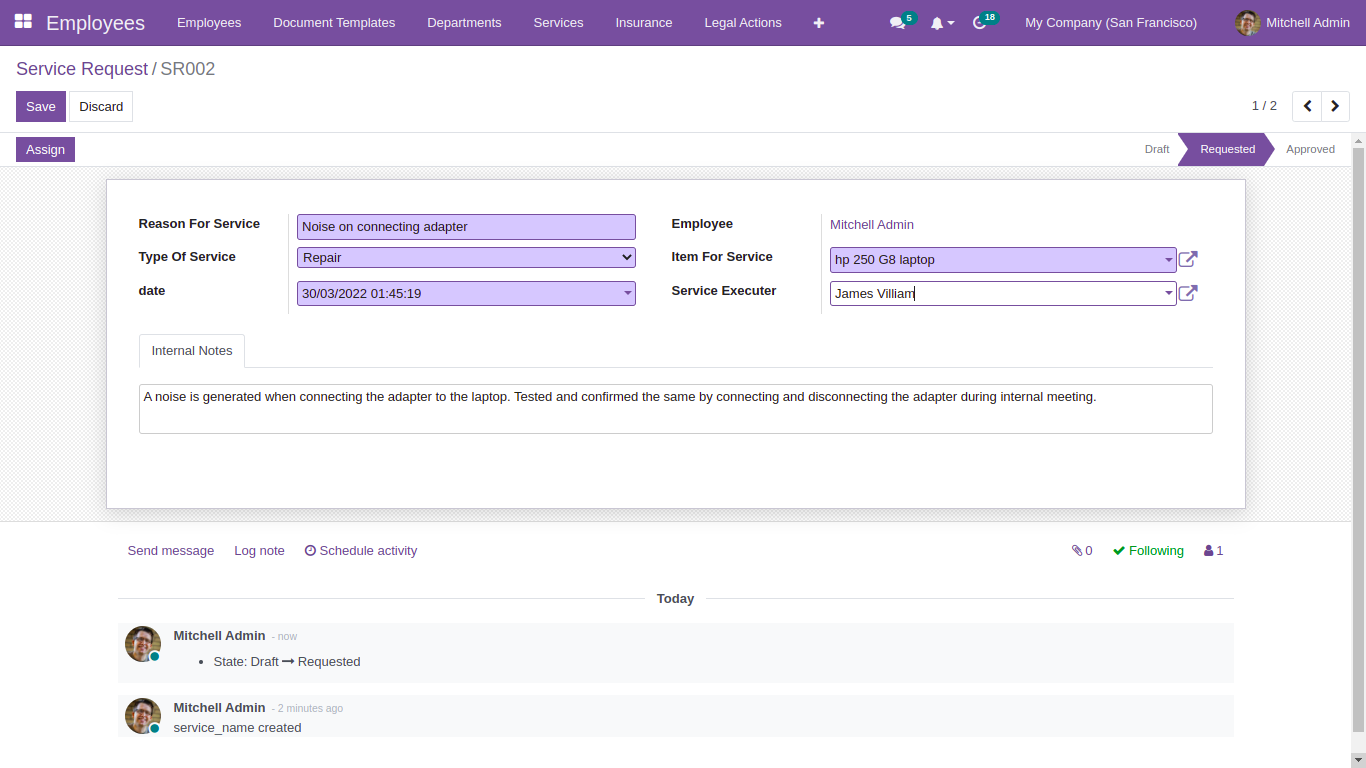Click the plus icon in the menu bar
Image resolution: width=1366 pixels, height=768 pixels.
click(818, 22)
